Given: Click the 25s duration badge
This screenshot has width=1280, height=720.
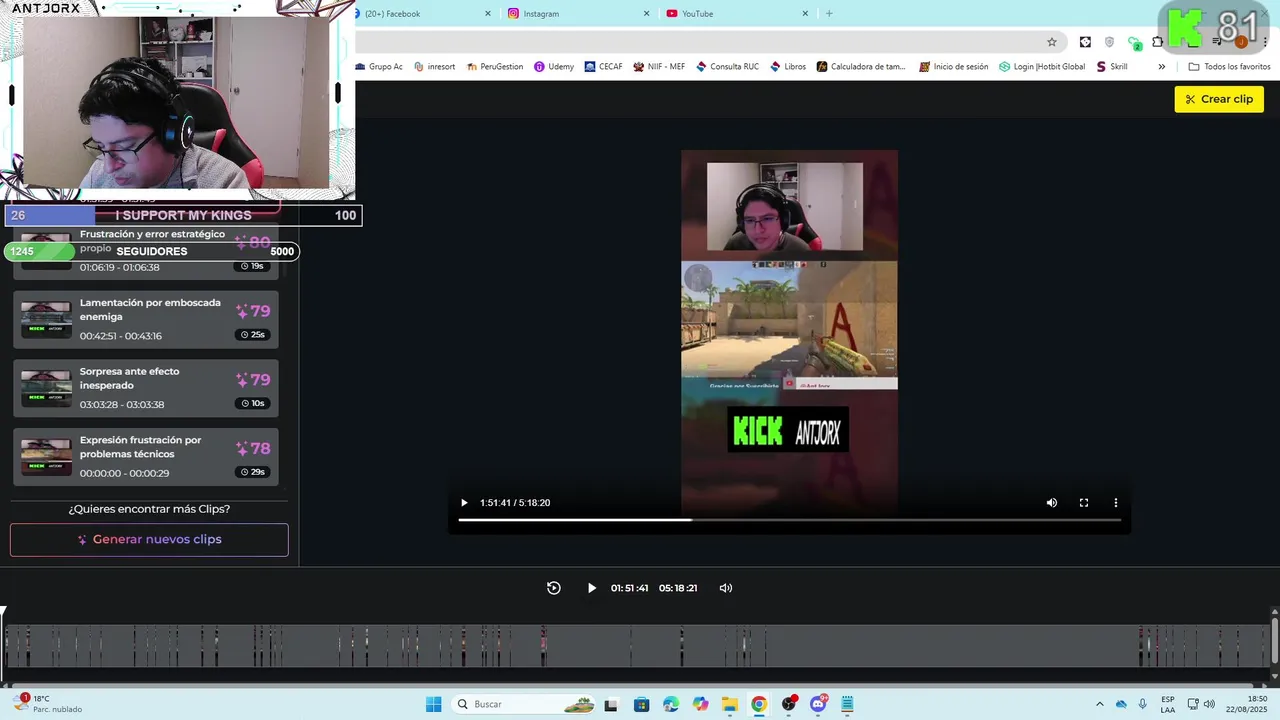Looking at the screenshot, I should tap(252, 334).
